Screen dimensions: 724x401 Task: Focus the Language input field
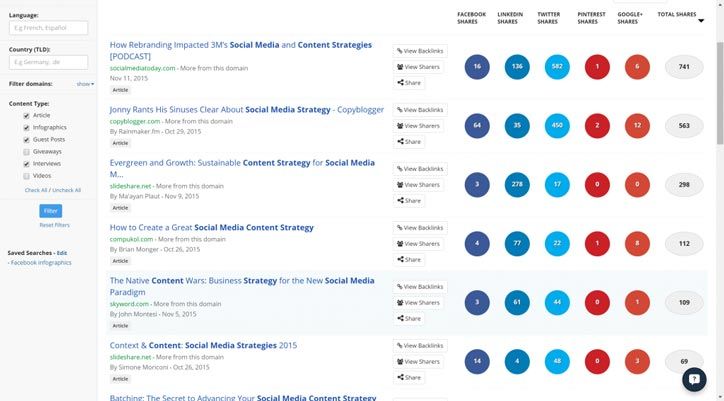coord(48,28)
